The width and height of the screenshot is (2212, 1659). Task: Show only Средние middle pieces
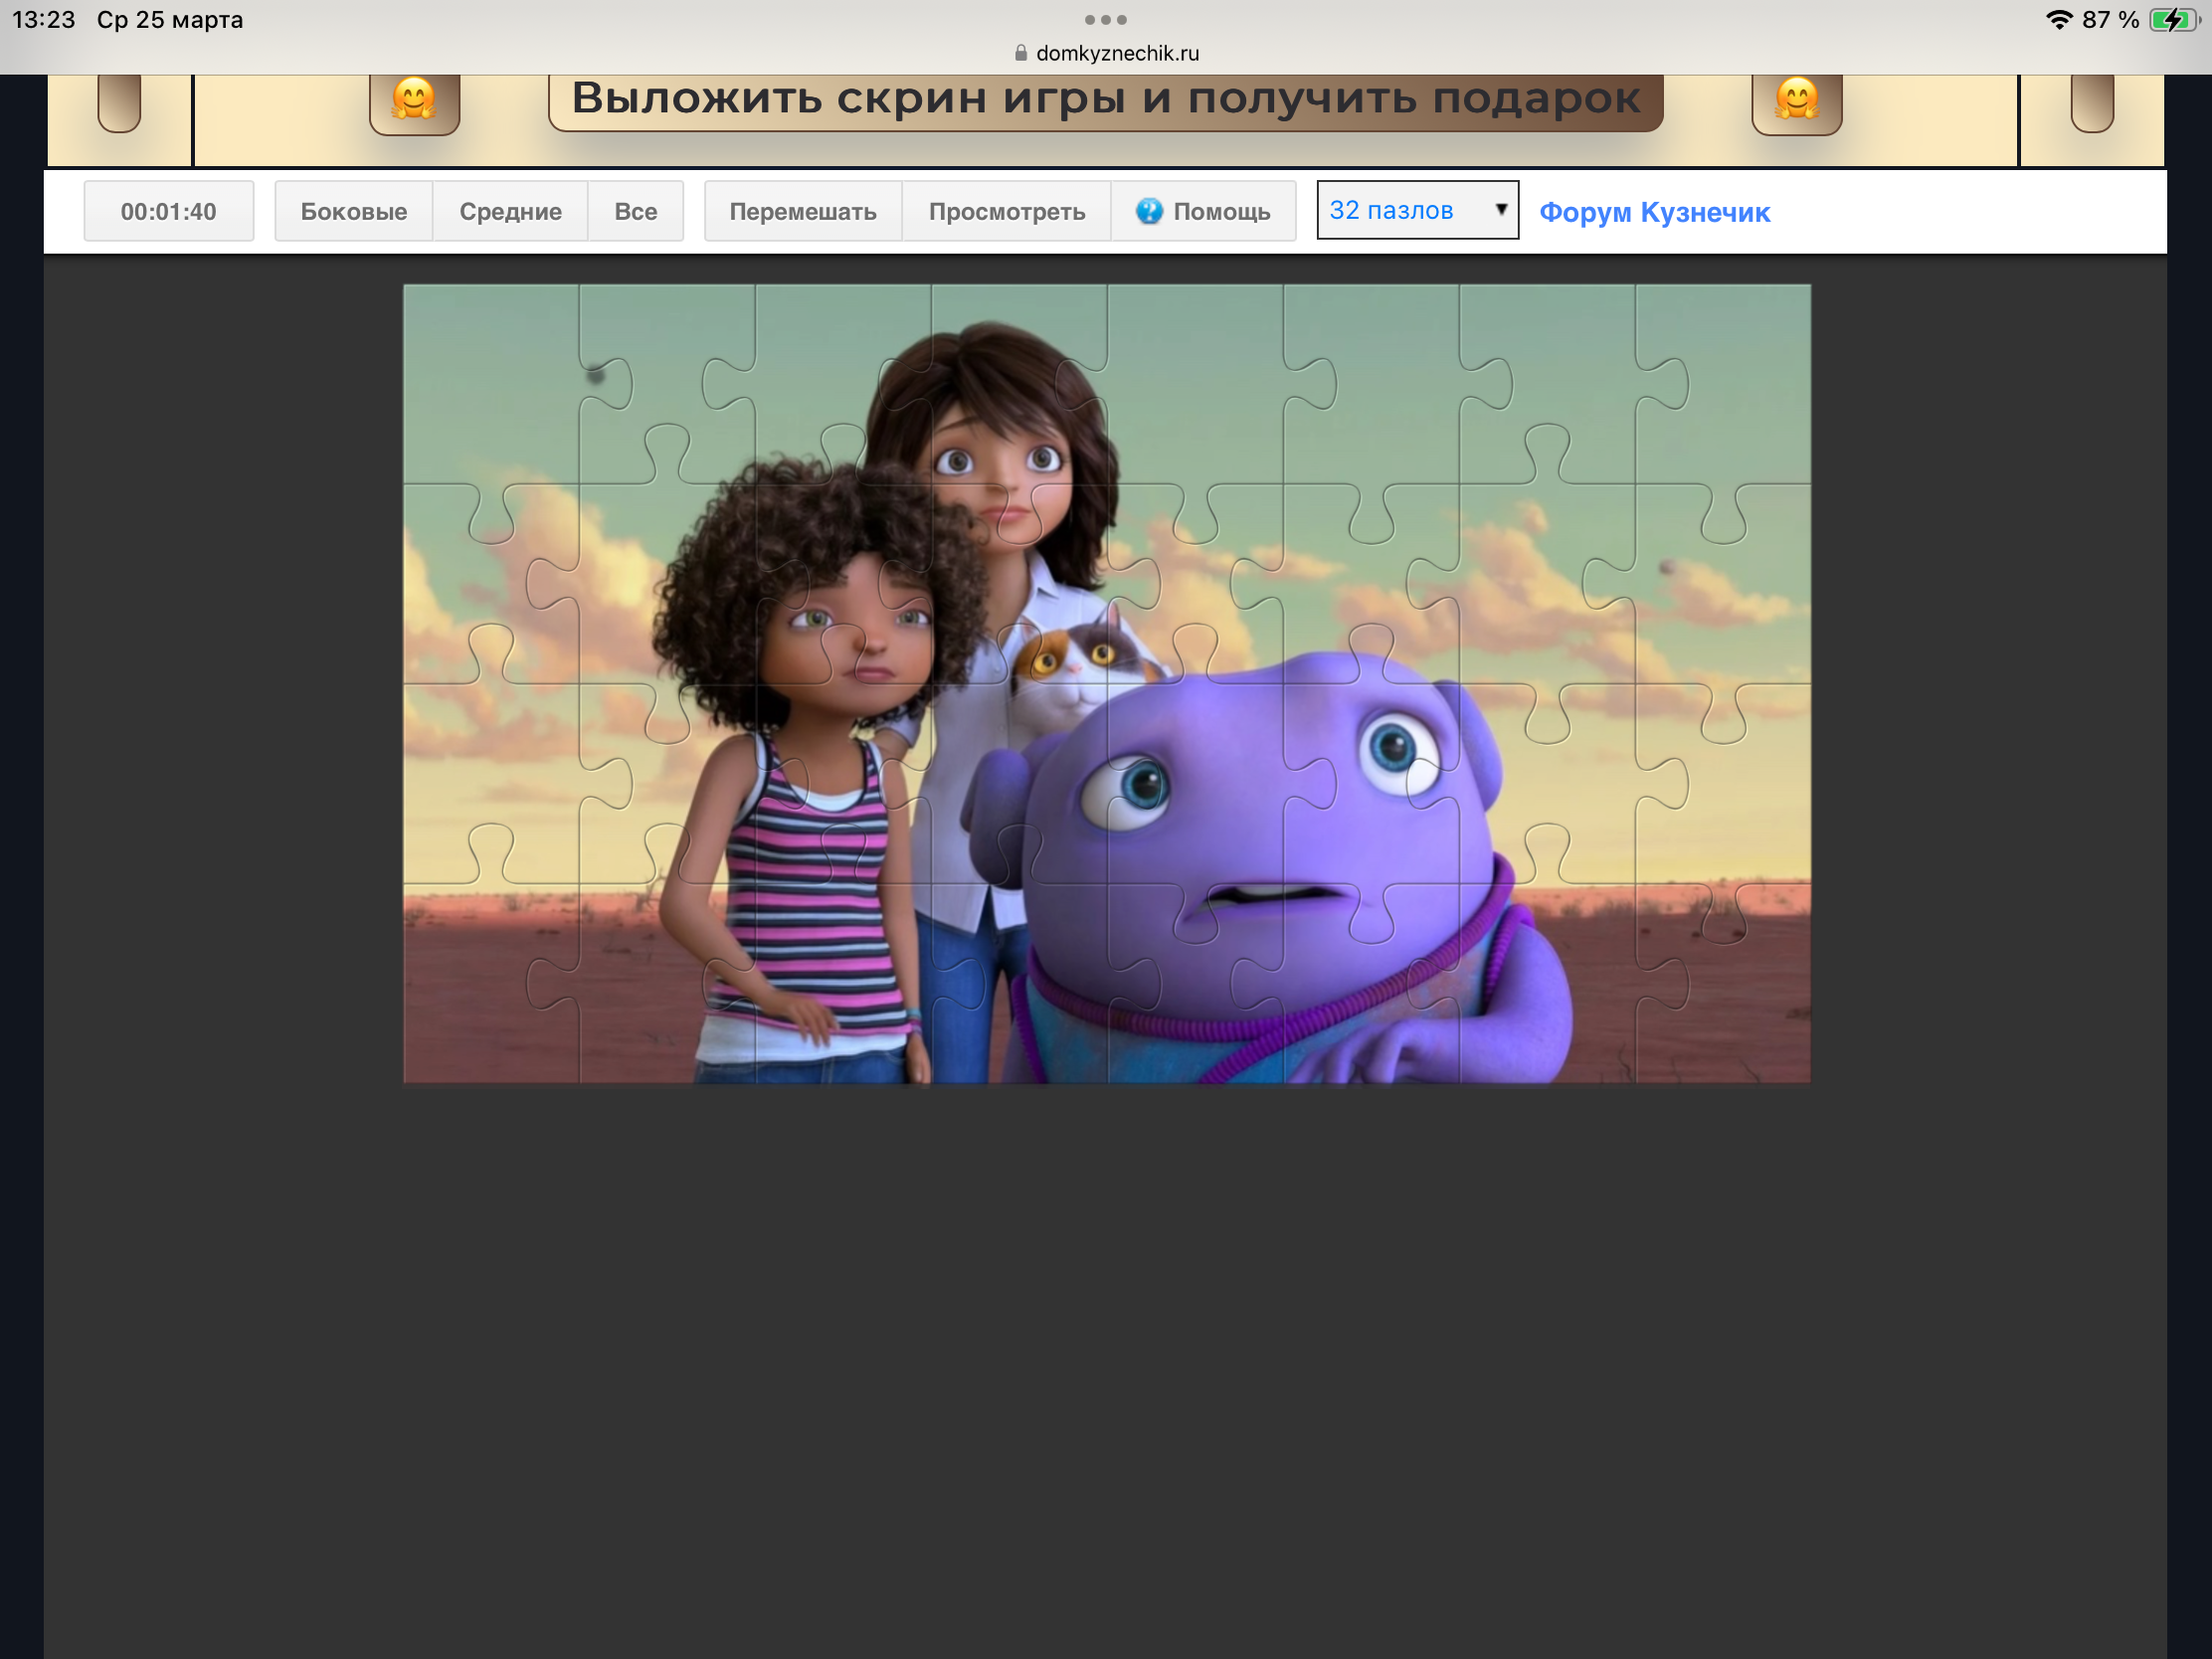pyautogui.click(x=510, y=211)
